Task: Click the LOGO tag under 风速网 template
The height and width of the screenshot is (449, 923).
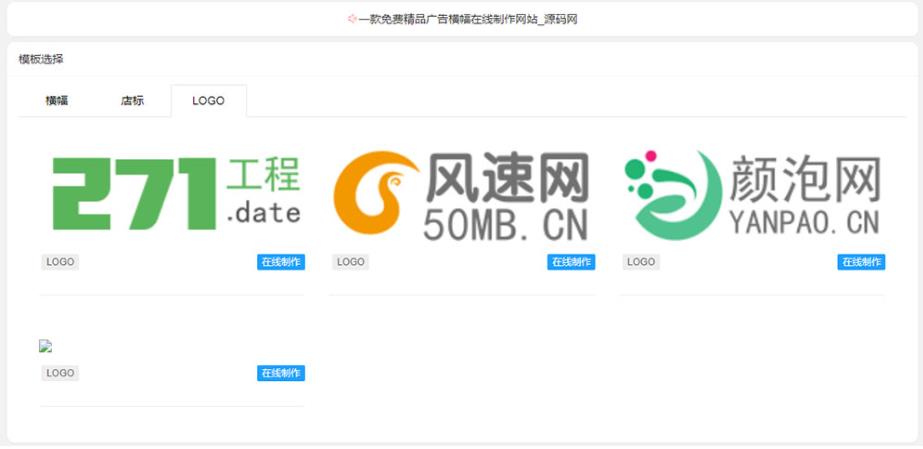Action: [x=350, y=262]
